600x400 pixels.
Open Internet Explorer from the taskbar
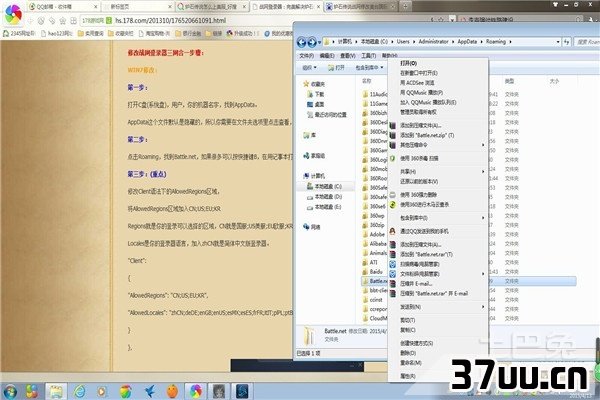tap(79, 391)
